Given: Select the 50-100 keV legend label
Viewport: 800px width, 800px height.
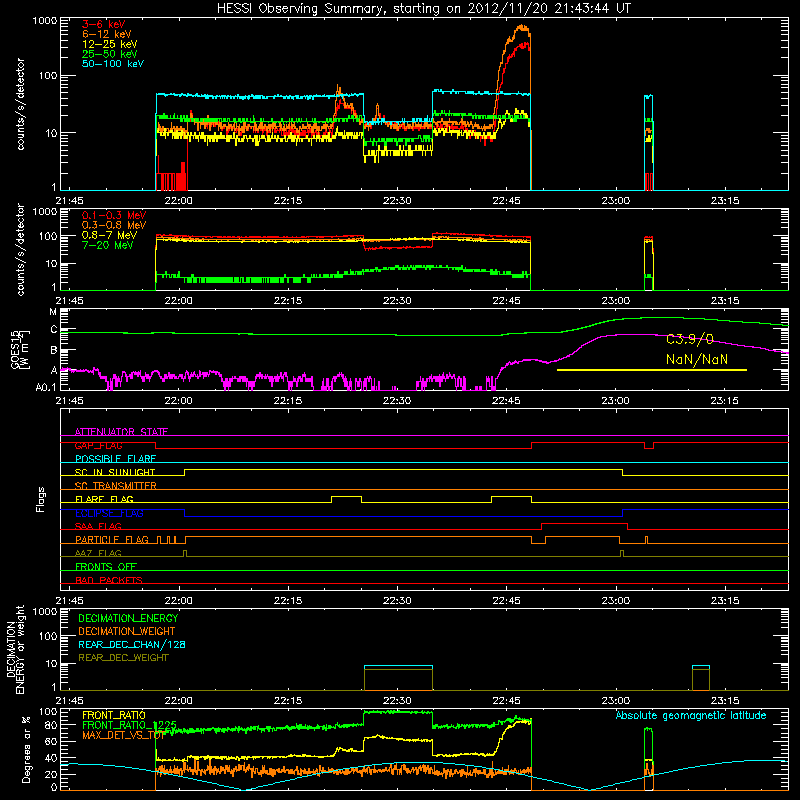Looking at the screenshot, I should 113,64.
